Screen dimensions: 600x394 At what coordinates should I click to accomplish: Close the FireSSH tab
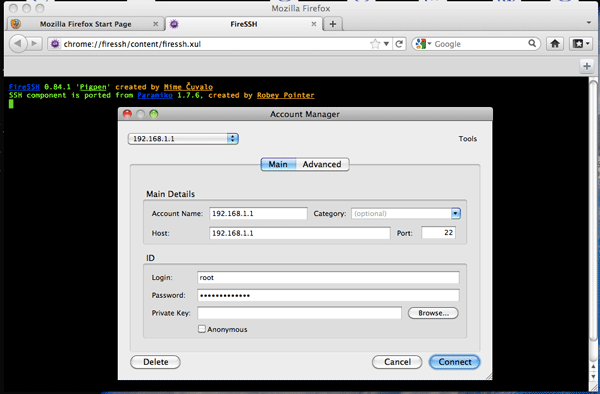tap(314, 24)
